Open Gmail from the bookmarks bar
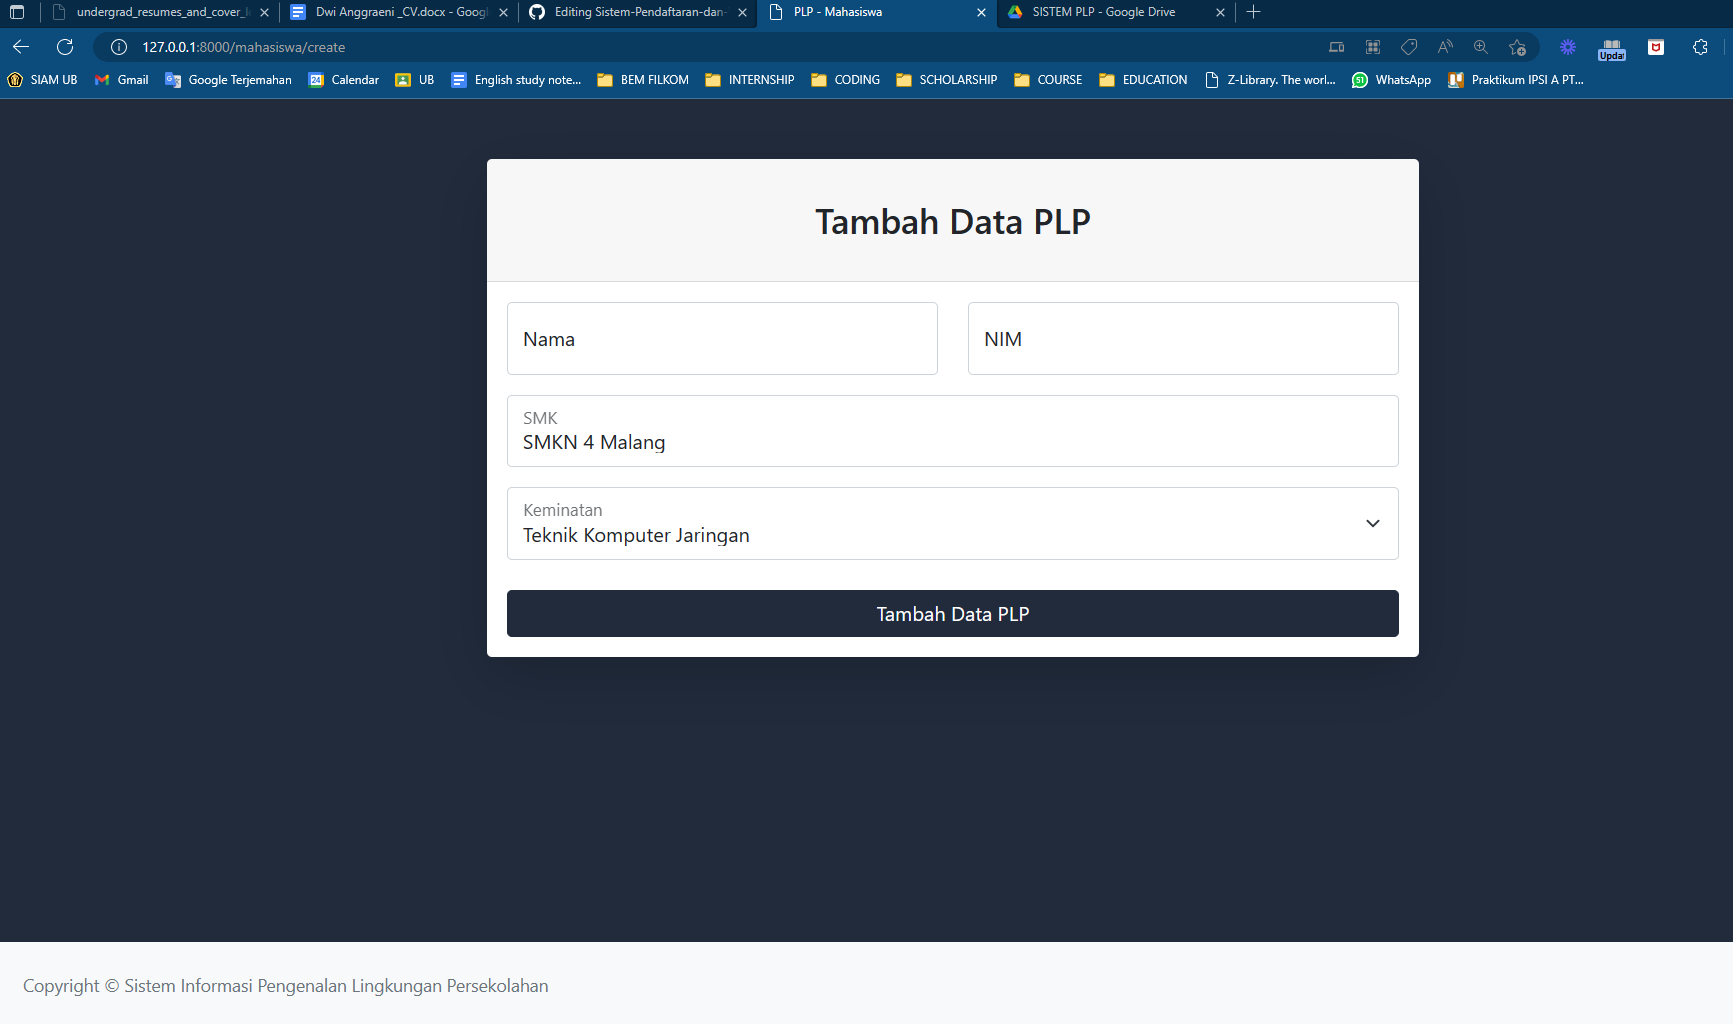This screenshot has height=1024, width=1733. click(121, 80)
